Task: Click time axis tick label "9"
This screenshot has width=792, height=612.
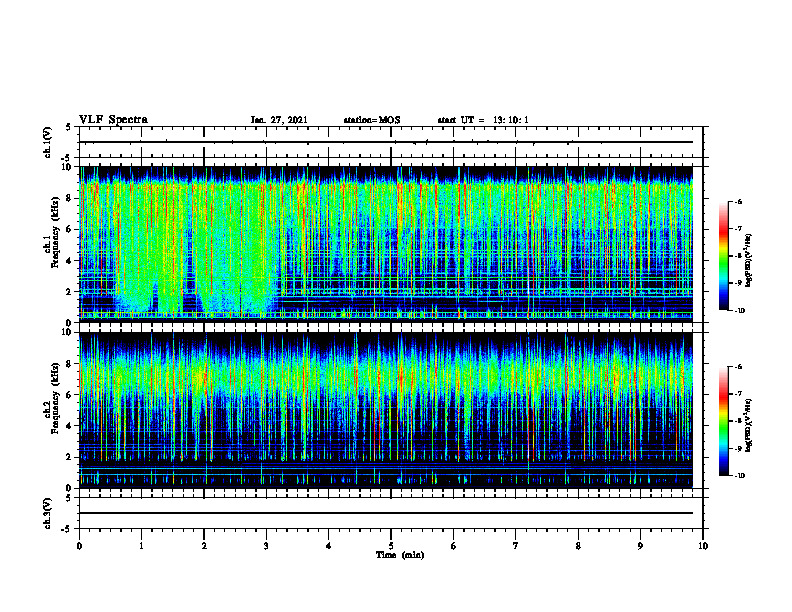Action: coord(640,546)
